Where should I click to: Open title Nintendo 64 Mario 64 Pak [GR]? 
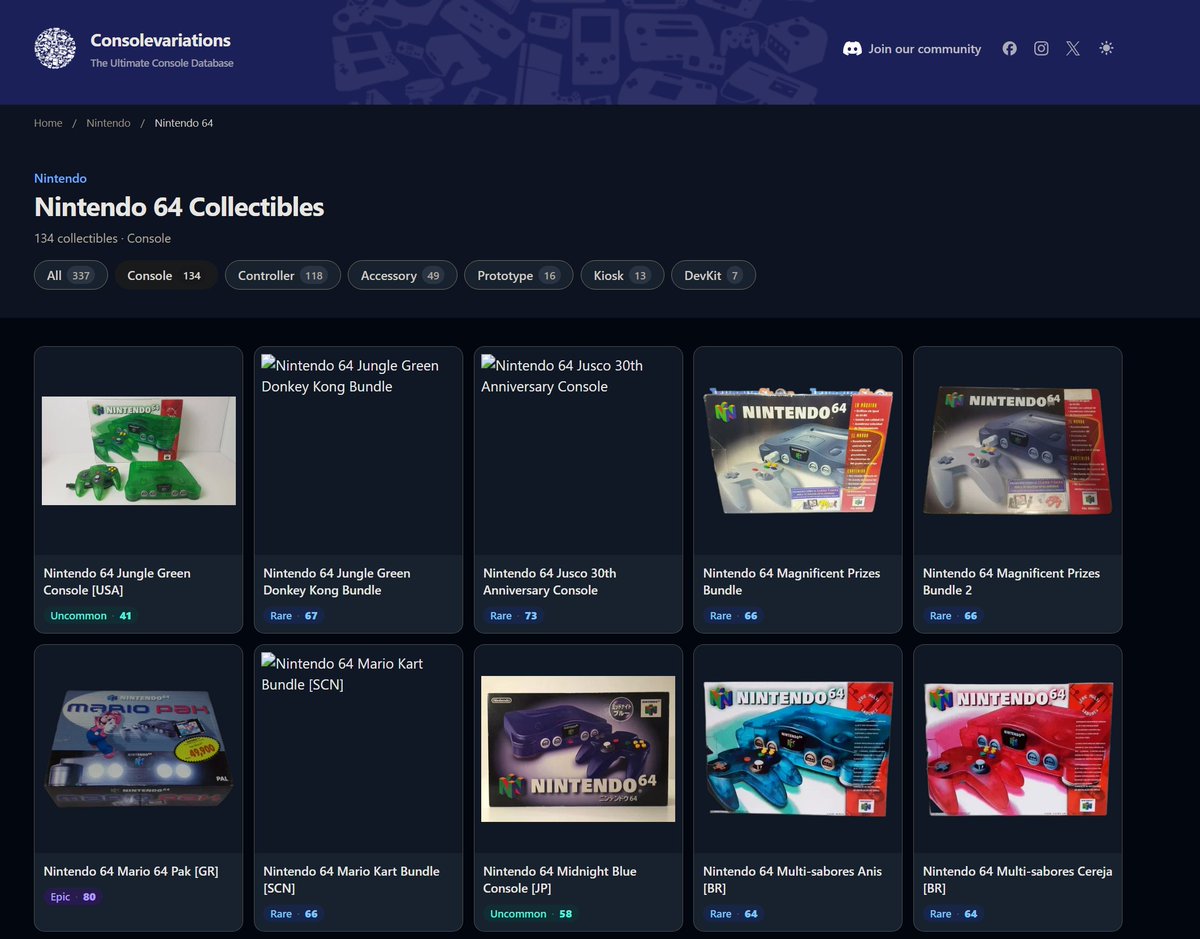tap(131, 871)
